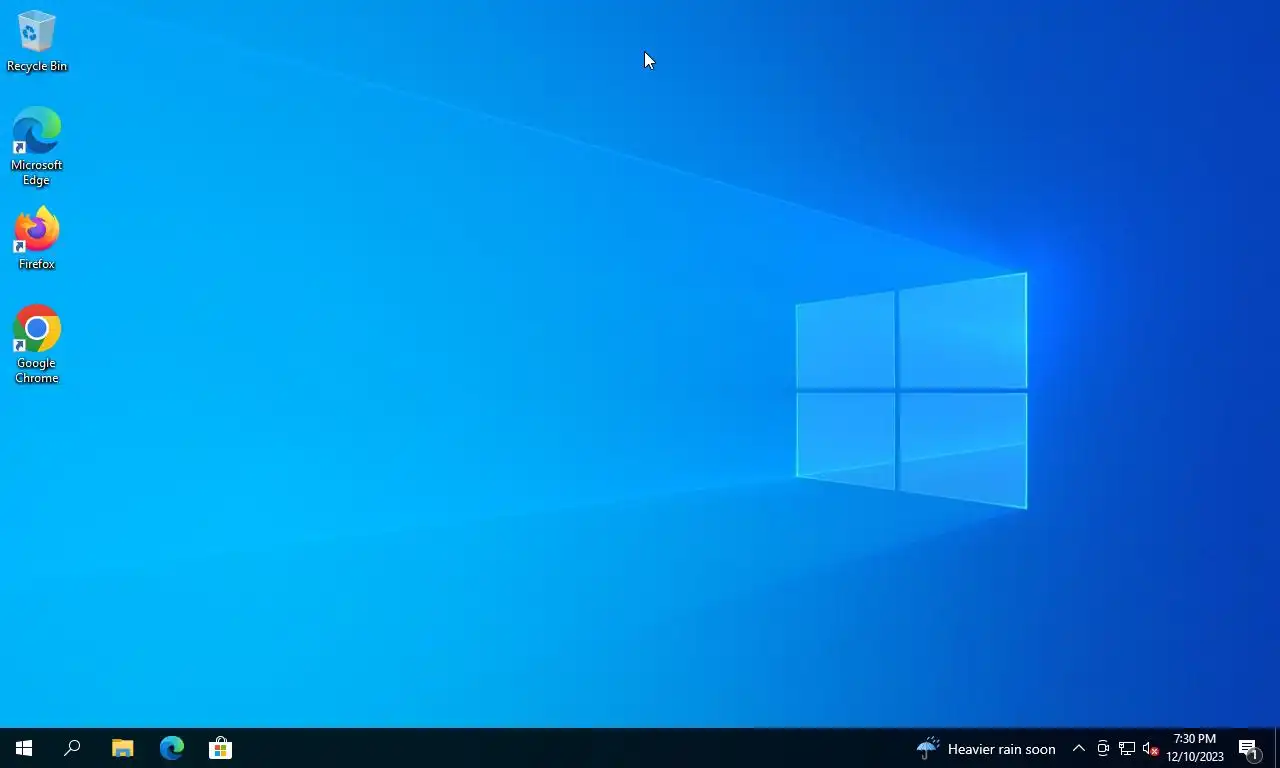
Task: Select the Recycle Bin desktop icon
Action: coord(37,41)
